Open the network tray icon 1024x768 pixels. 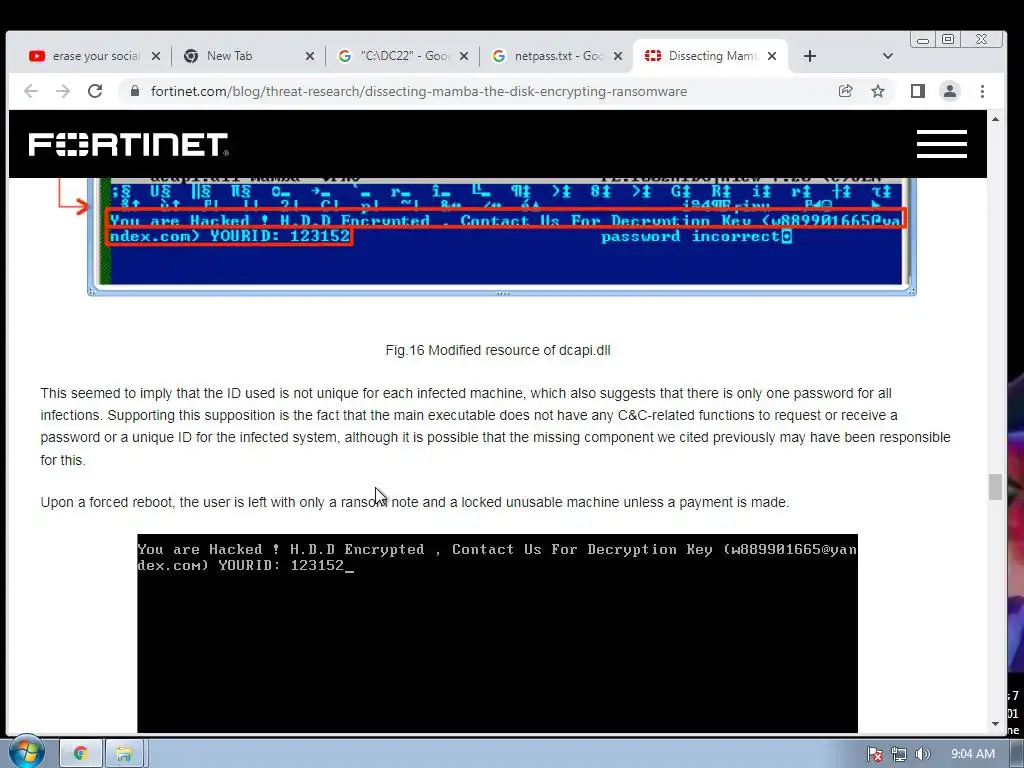point(899,754)
